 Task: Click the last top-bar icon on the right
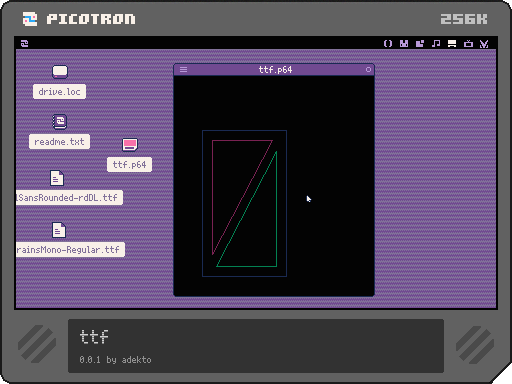(484, 44)
